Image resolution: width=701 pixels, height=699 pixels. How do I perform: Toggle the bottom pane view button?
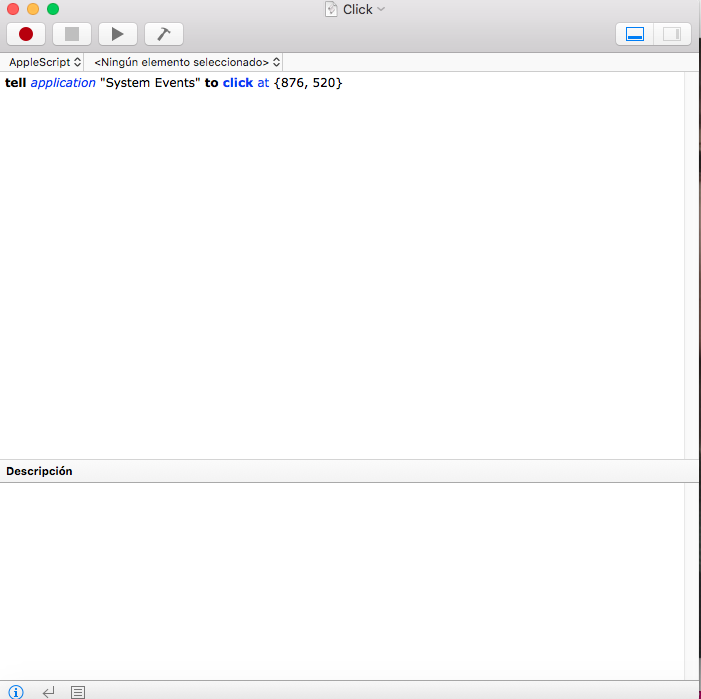click(x=634, y=34)
